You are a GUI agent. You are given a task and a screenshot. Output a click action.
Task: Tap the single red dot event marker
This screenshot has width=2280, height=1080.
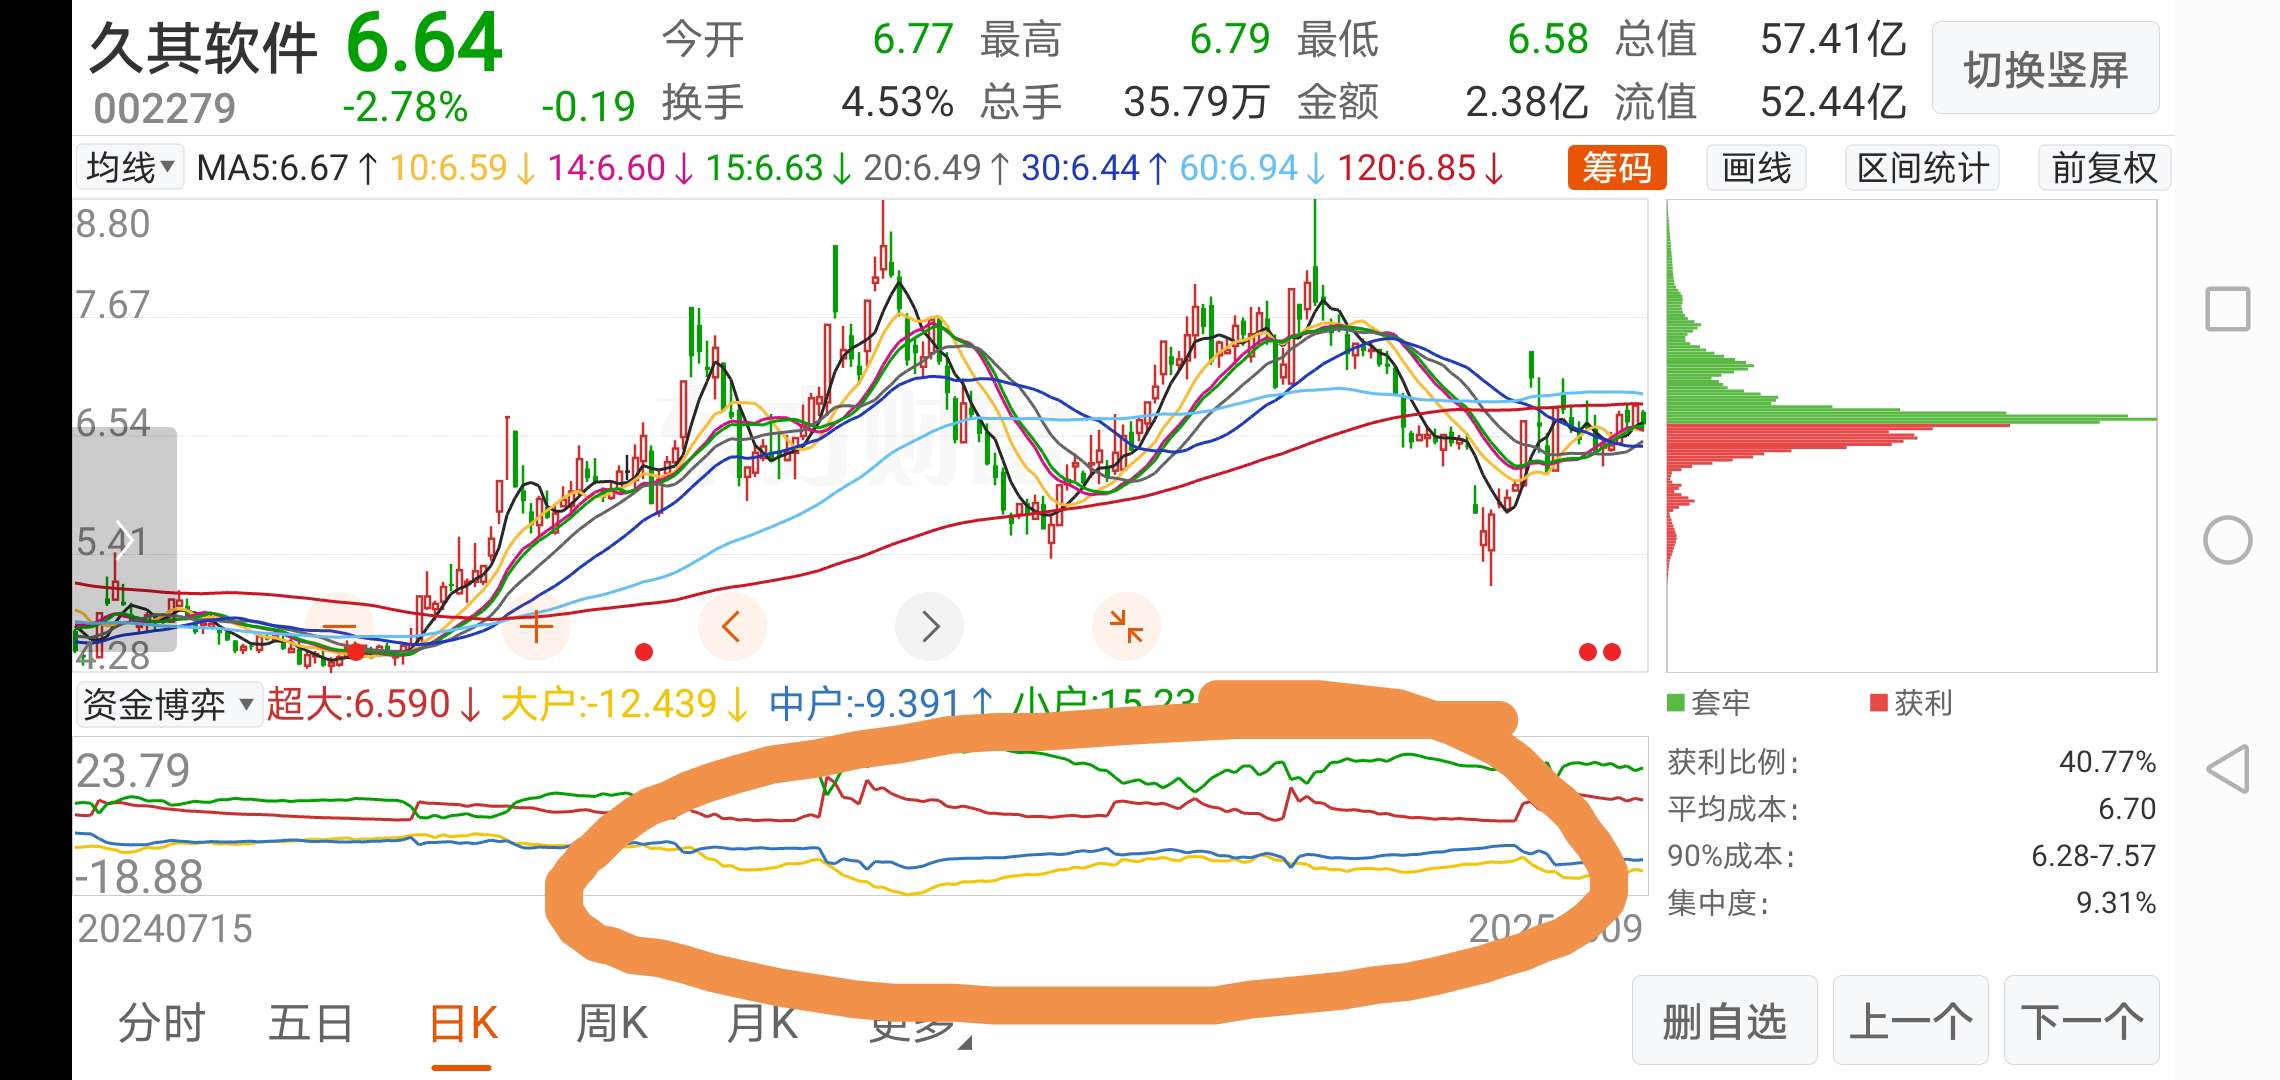[x=644, y=652]
